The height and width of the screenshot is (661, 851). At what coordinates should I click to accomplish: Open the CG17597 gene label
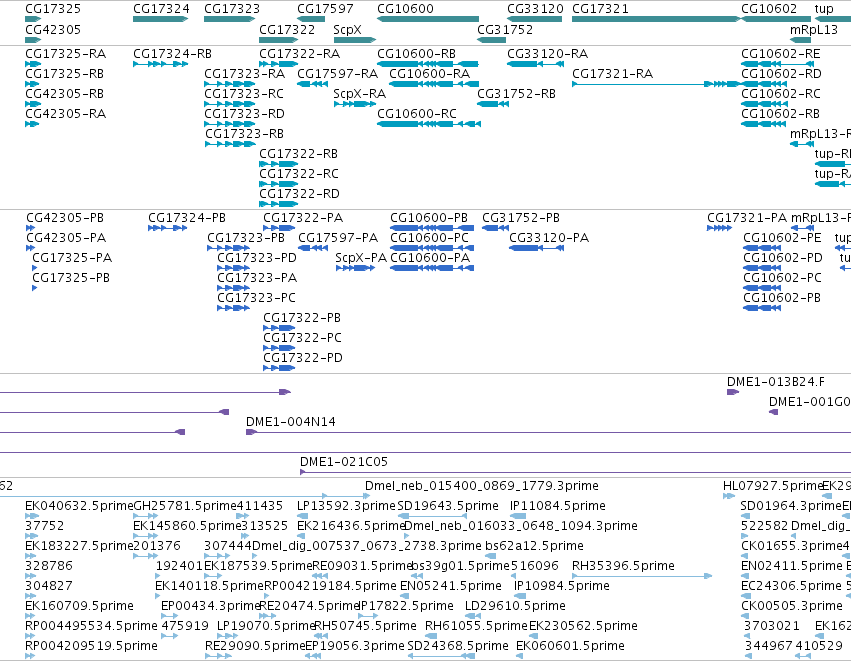click(325, 9)
